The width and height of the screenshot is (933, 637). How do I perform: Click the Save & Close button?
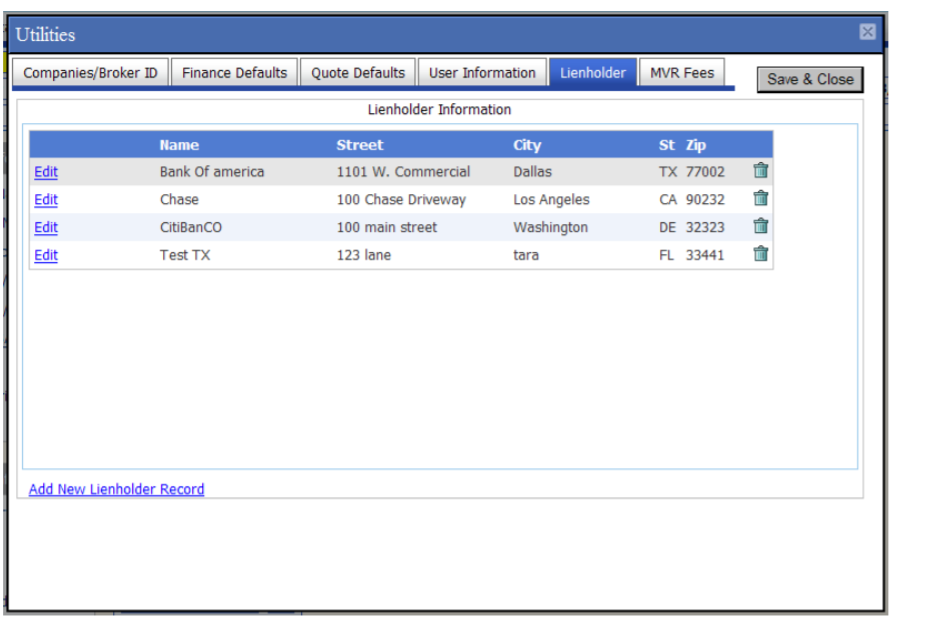click(x=809, y=79)
